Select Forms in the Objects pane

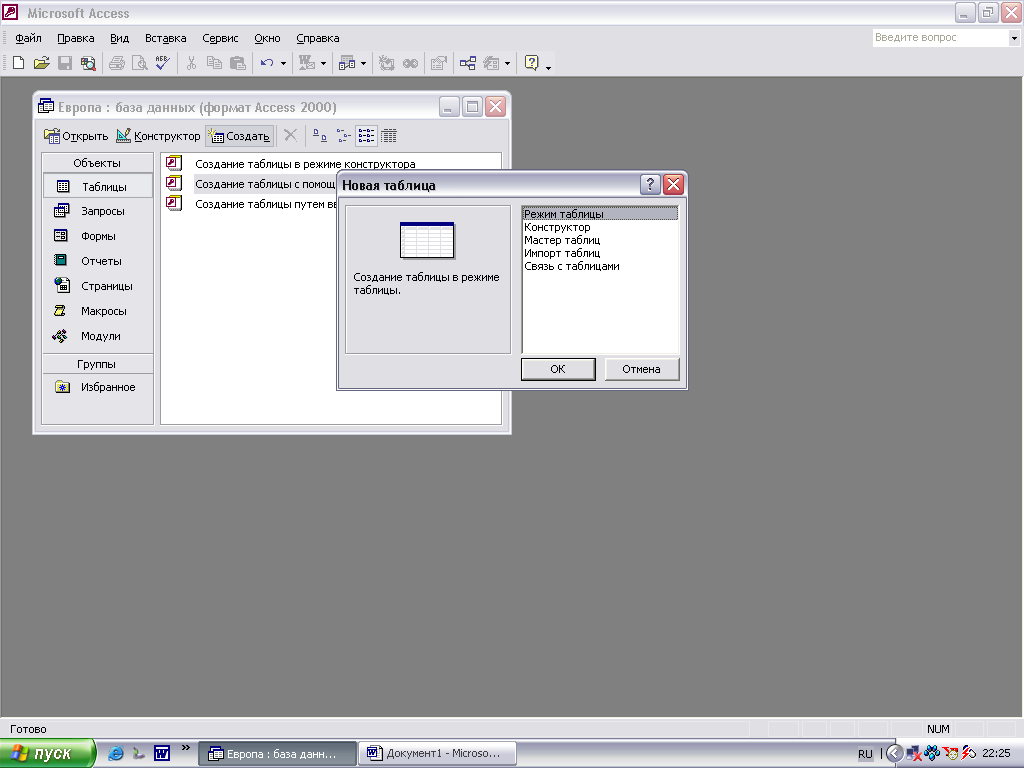97,236
